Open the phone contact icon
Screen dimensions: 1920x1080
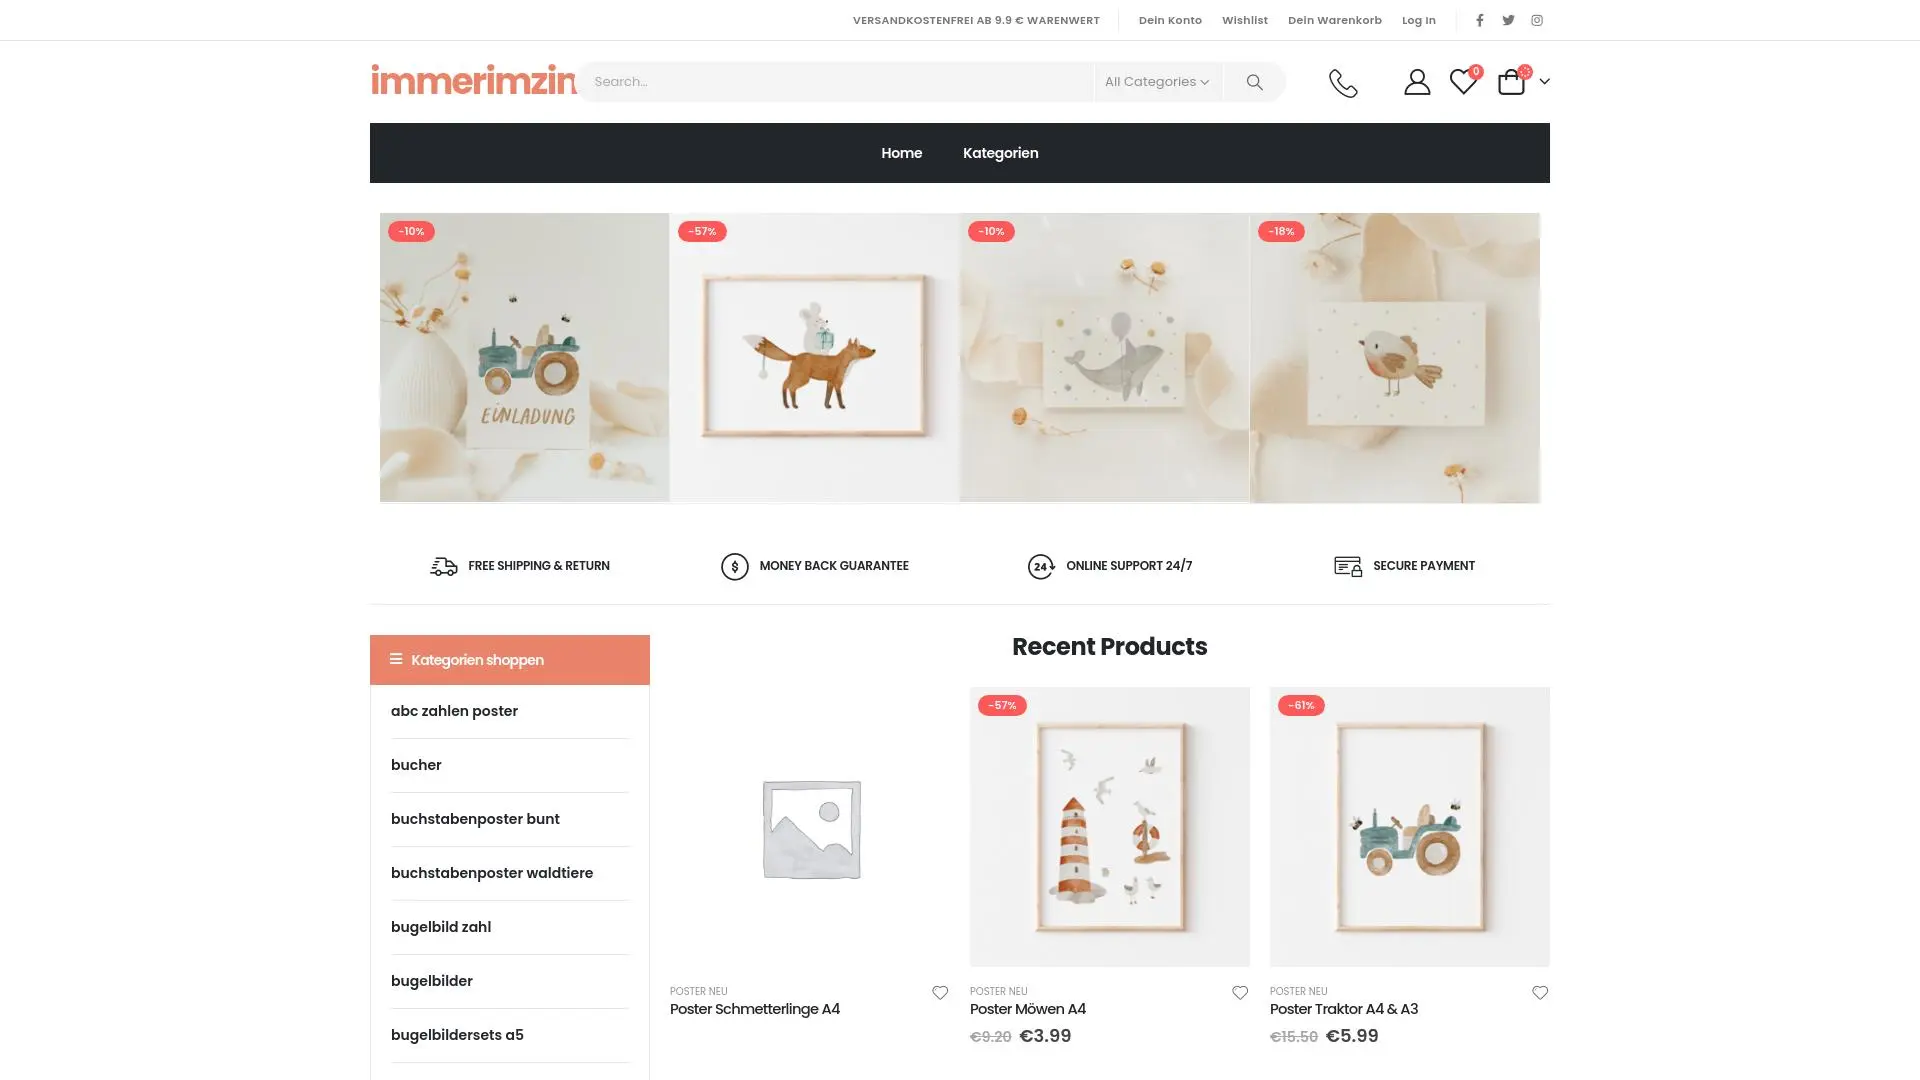click(1343, 83)
